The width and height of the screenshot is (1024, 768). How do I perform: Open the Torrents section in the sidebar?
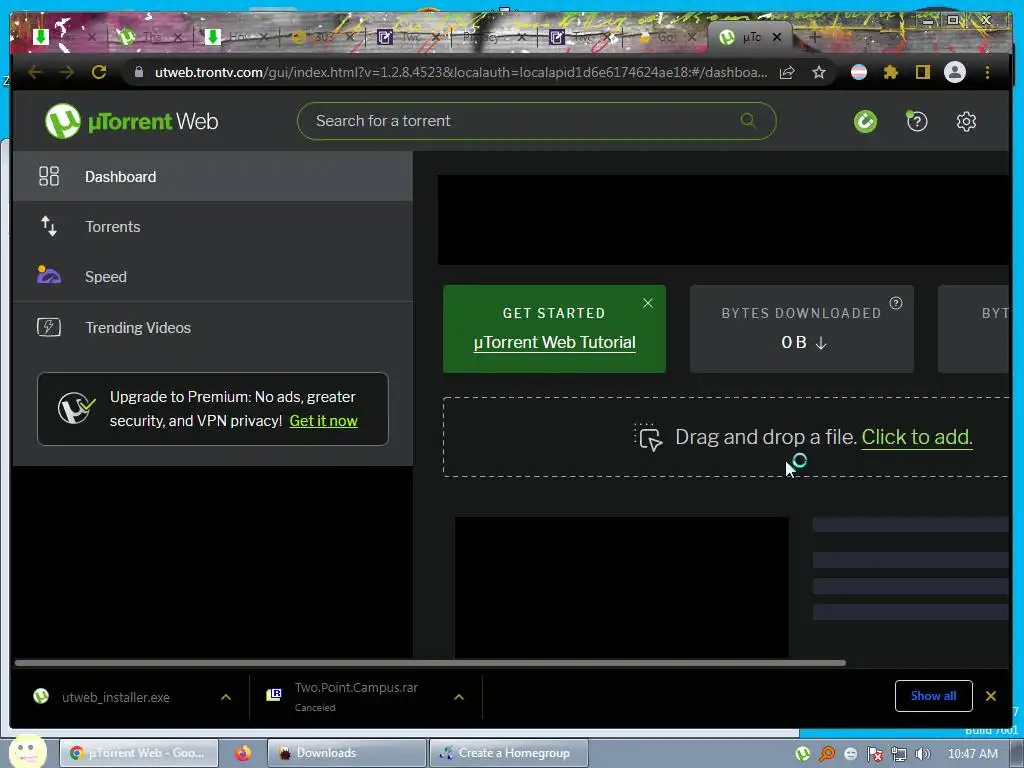[x=212, y=227]
